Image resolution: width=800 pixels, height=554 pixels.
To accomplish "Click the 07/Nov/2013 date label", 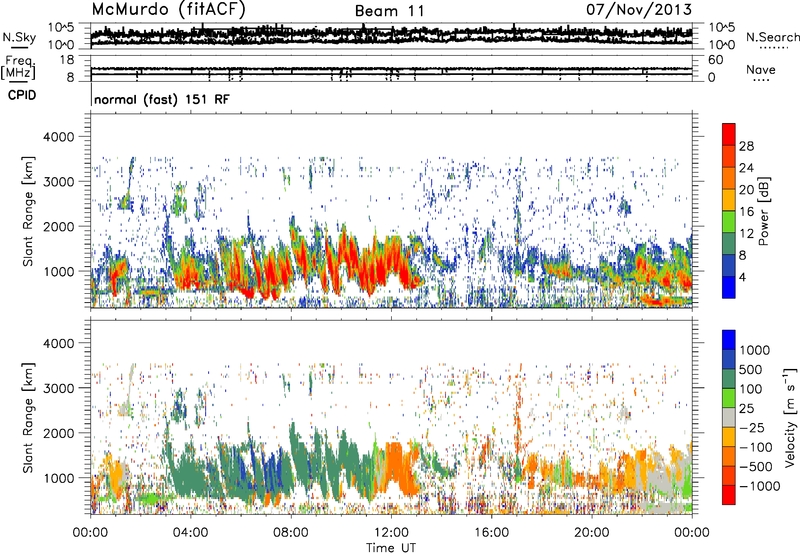I will pos(639,9).
